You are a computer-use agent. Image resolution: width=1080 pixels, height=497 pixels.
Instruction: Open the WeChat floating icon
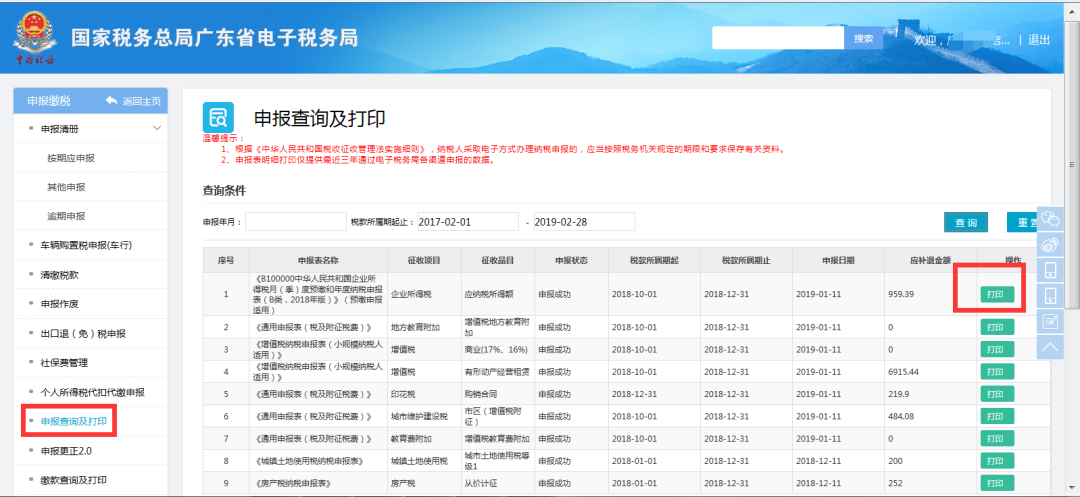[1050, 219]
